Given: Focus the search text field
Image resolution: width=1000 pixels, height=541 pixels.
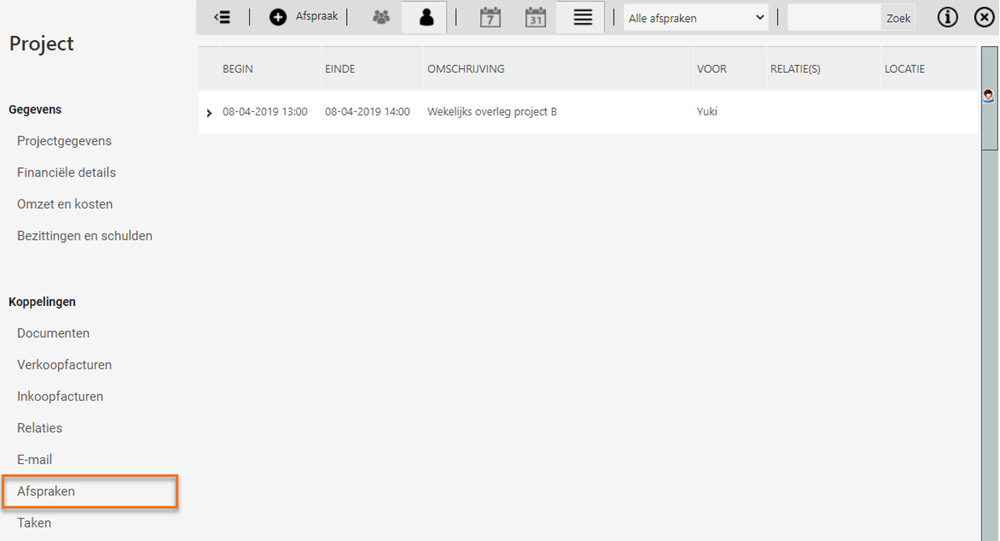Looking at the screenshot, I should (x=834, y=18).
